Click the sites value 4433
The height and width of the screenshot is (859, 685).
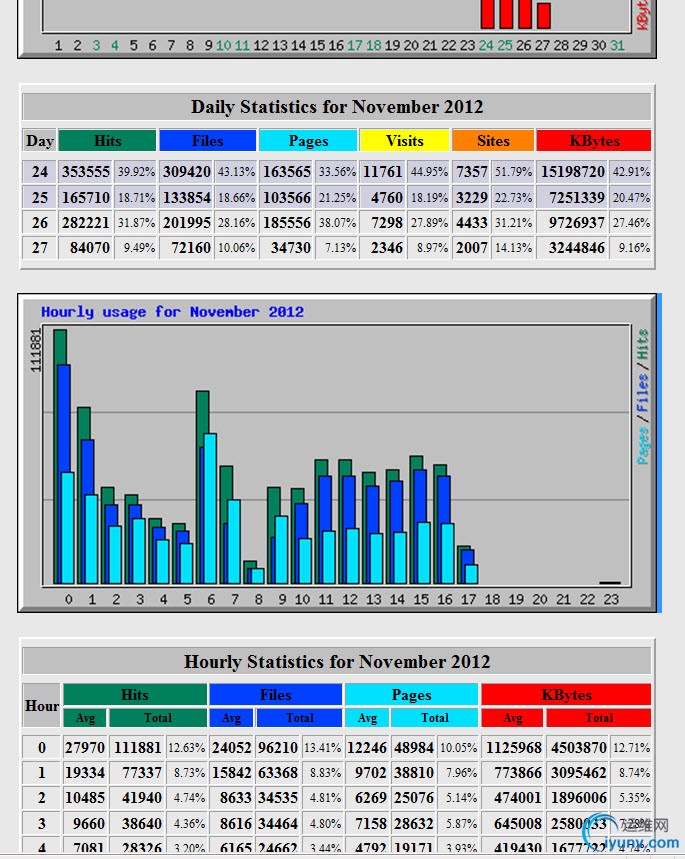(x=471, y=222)
